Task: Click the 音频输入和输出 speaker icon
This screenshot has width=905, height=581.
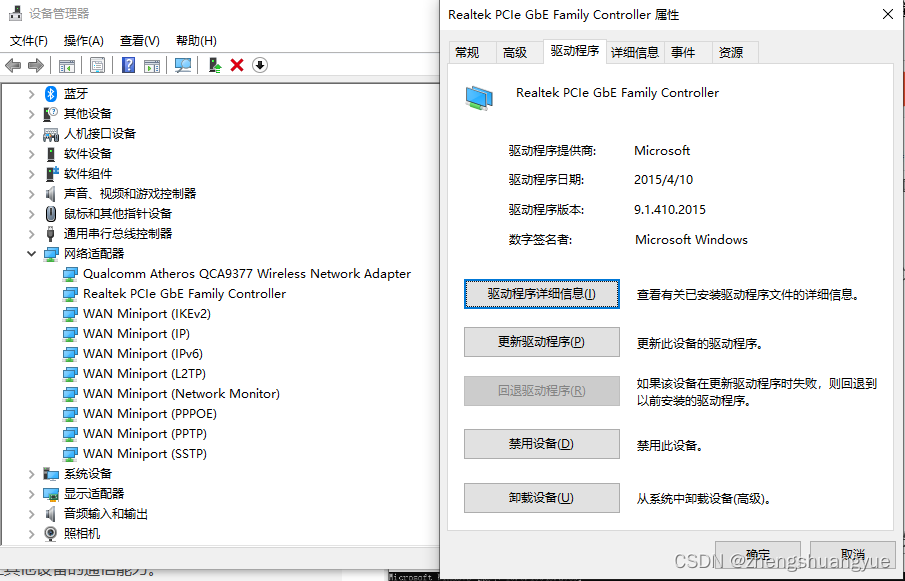Action: click(51, 514)
